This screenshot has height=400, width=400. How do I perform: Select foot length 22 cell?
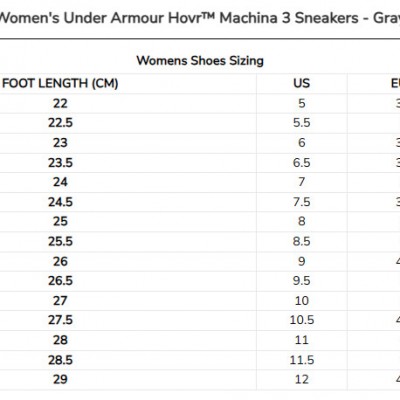click(x=60, y=103)
